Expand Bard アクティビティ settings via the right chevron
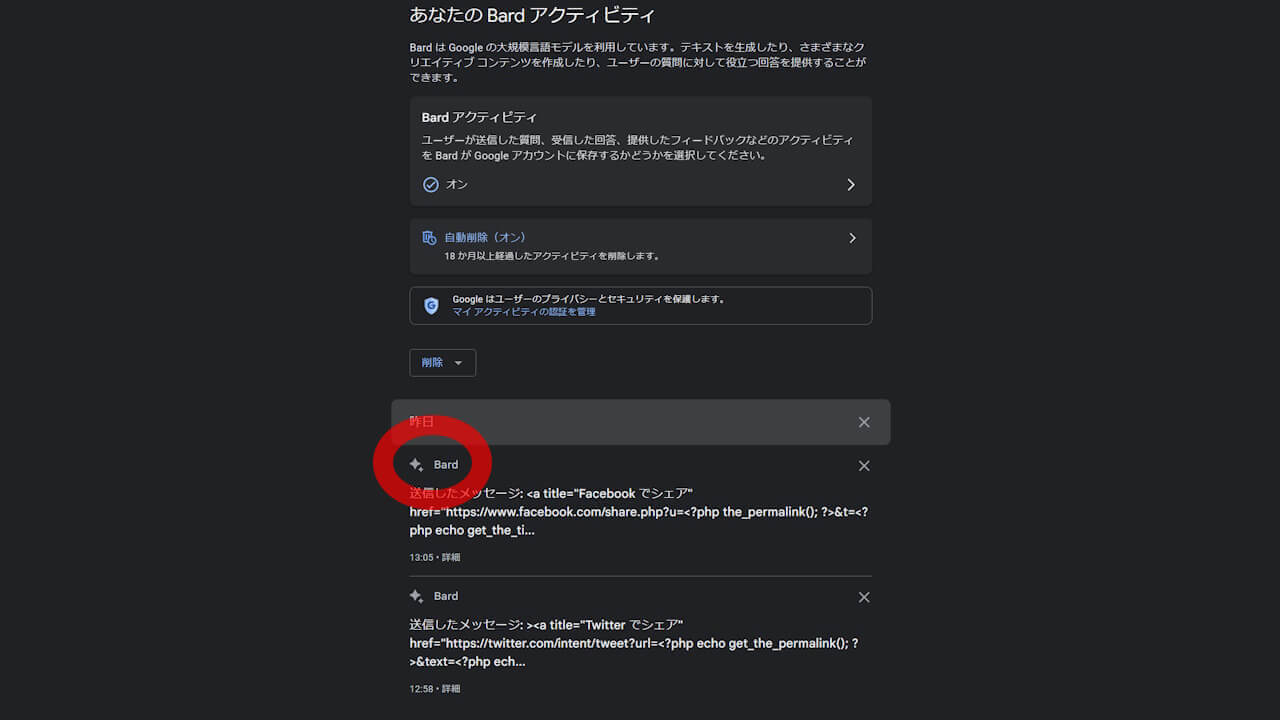This screenshot has height=720, width=1280. (851, 185)
